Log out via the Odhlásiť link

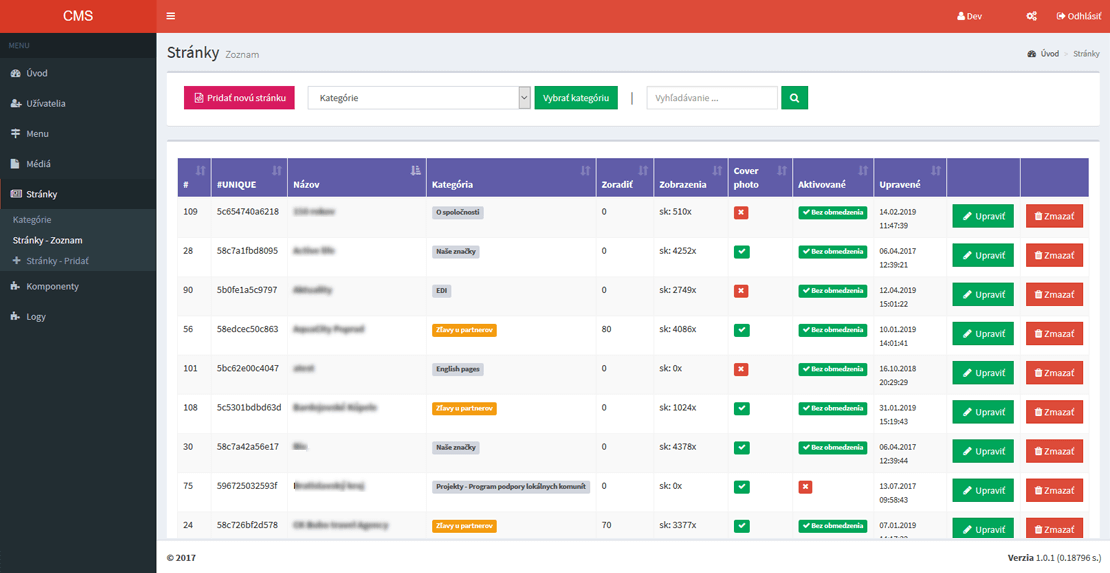point(1078,16)
